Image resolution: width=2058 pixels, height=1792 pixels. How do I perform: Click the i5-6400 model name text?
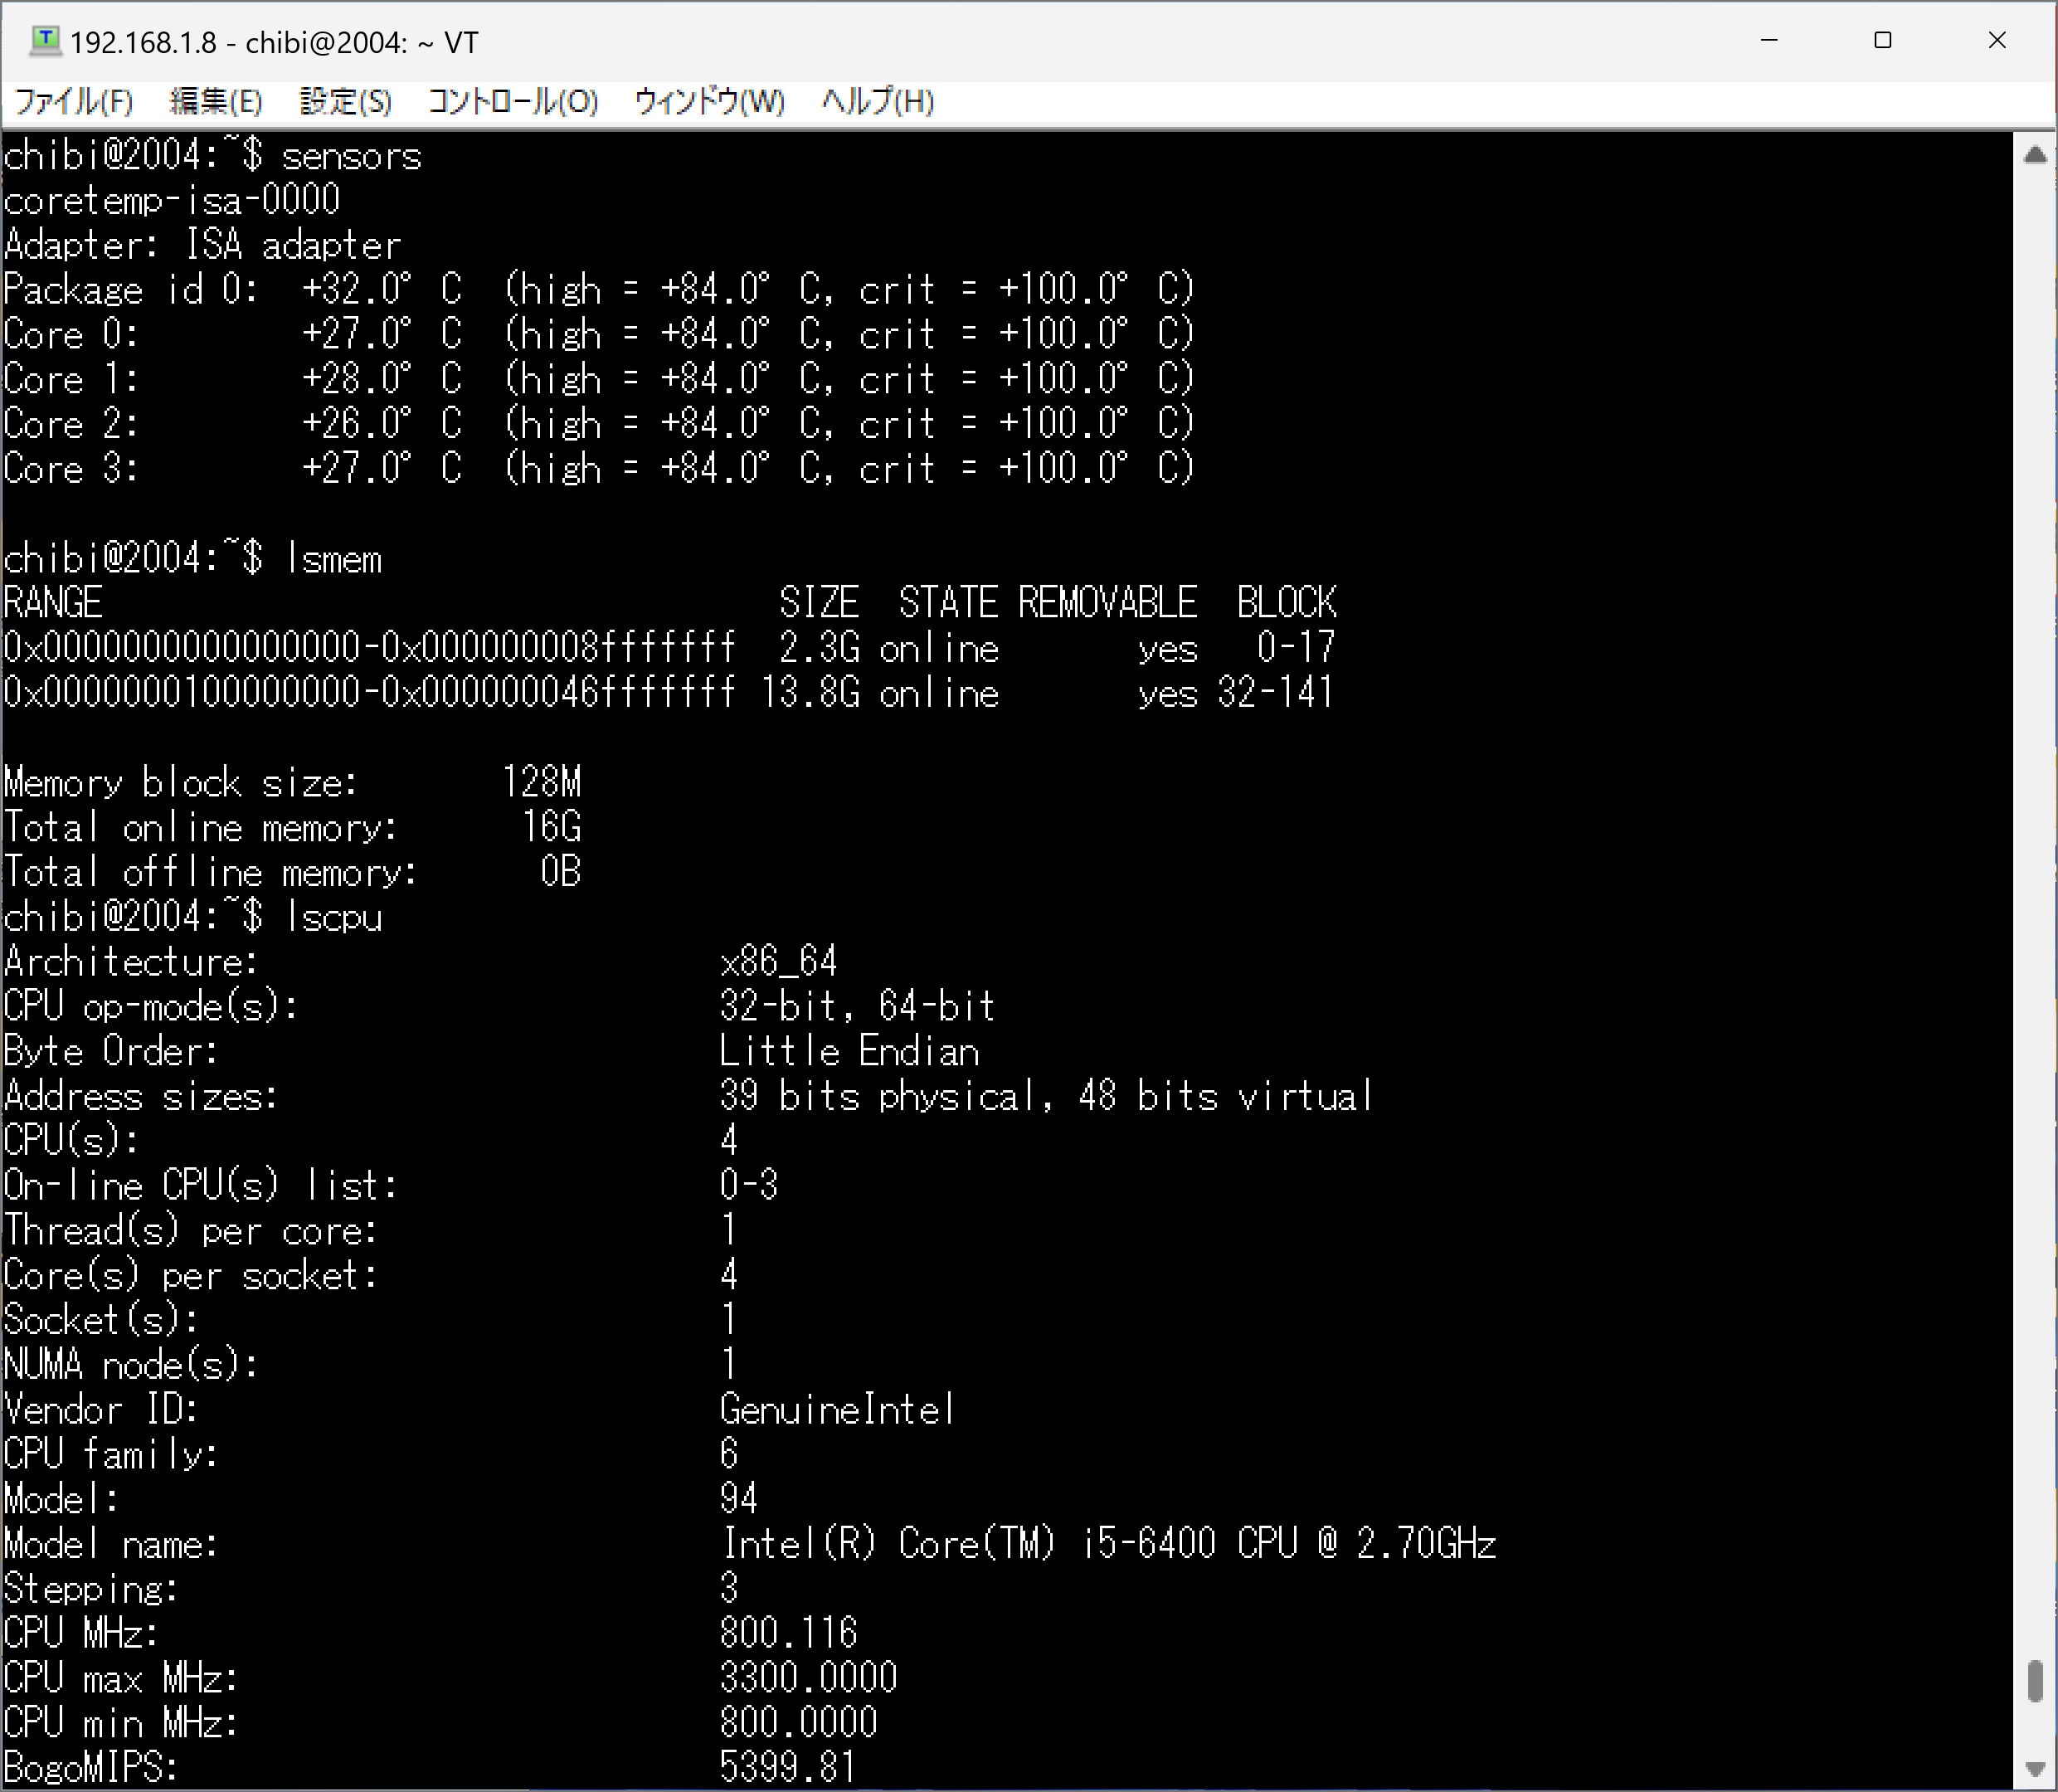[x=1148, y=1543]
